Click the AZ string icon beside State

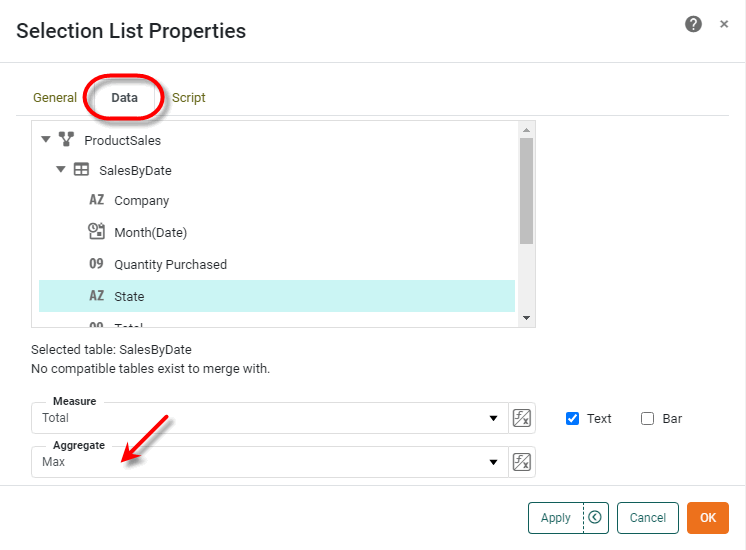(x=97, y=295)
